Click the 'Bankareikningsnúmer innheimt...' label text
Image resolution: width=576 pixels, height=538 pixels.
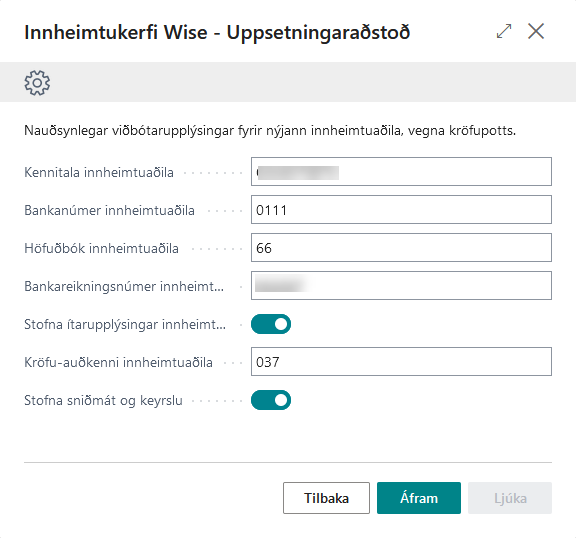pos(124,286)
